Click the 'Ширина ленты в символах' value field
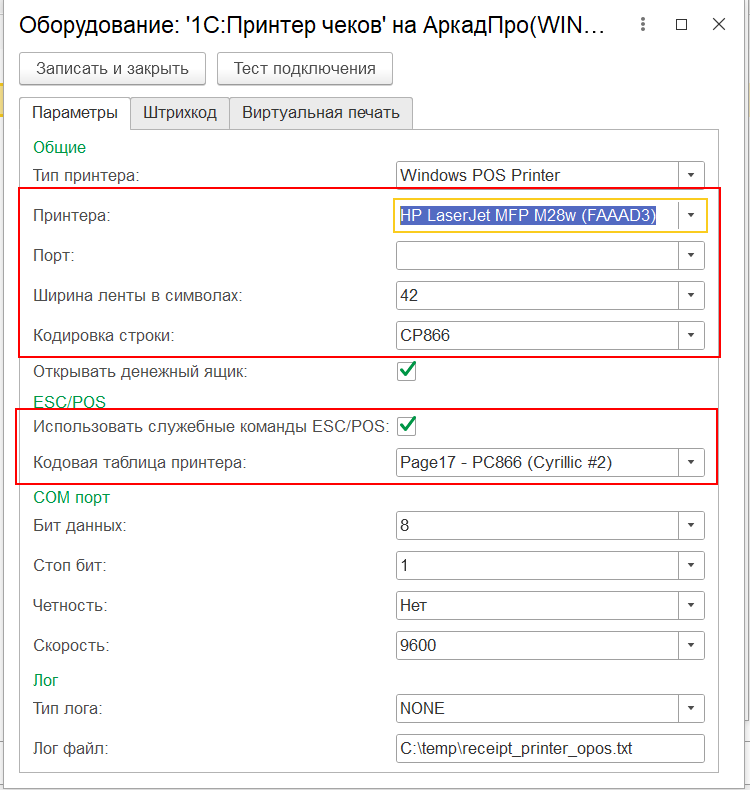This screenshot has height=790, width=750. 537,296
